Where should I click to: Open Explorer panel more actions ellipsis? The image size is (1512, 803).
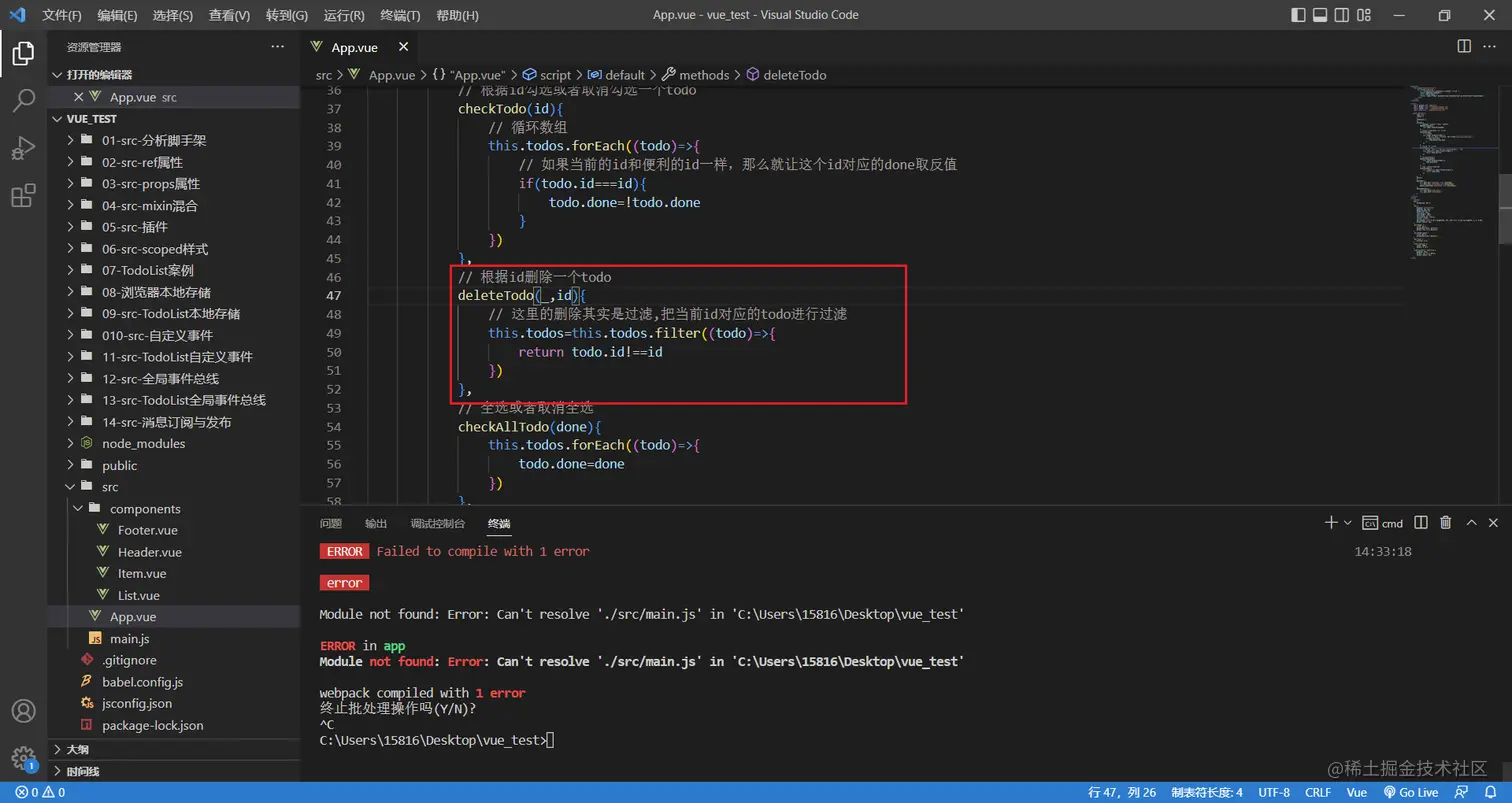pyautogui.click(x=278, y=47)
